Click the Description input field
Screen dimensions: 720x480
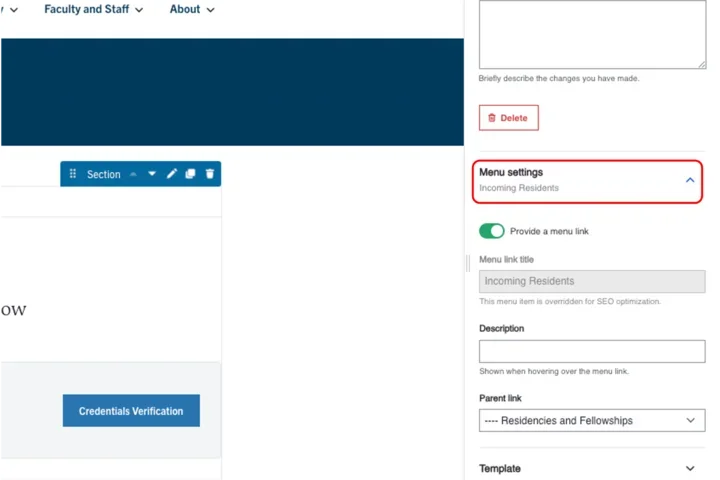[x=591, y=351]
